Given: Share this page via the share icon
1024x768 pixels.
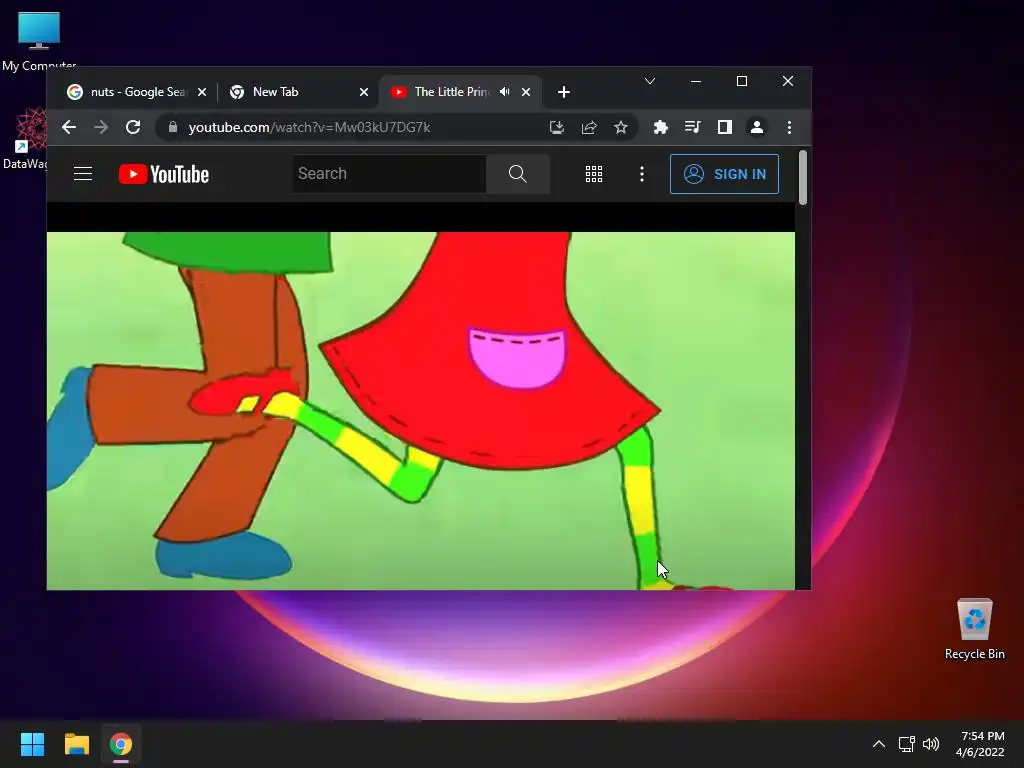Looking at the screenshot, I should (589, 127).
